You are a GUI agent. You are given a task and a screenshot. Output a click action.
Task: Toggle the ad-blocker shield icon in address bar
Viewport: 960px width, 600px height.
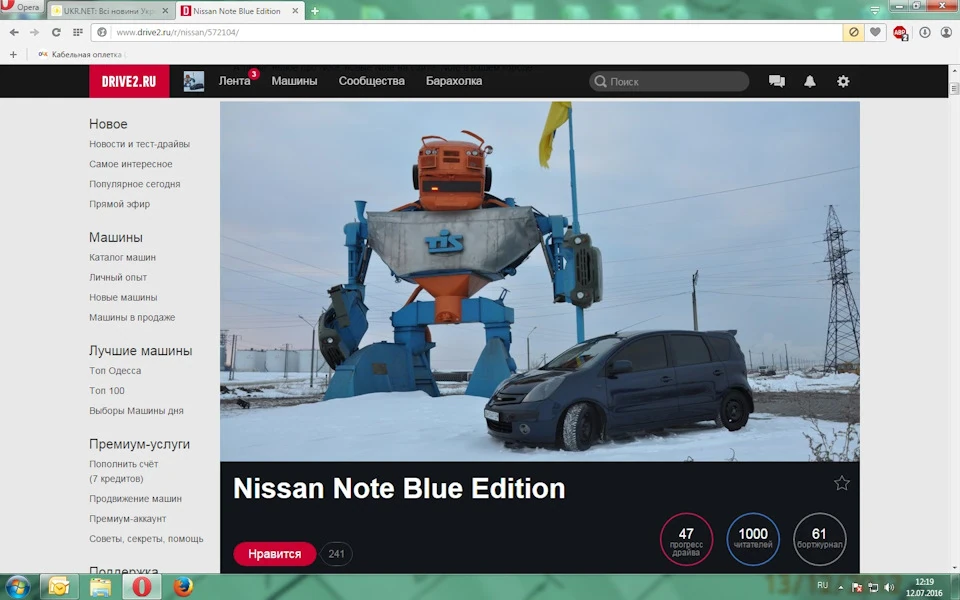pos(853,32)
